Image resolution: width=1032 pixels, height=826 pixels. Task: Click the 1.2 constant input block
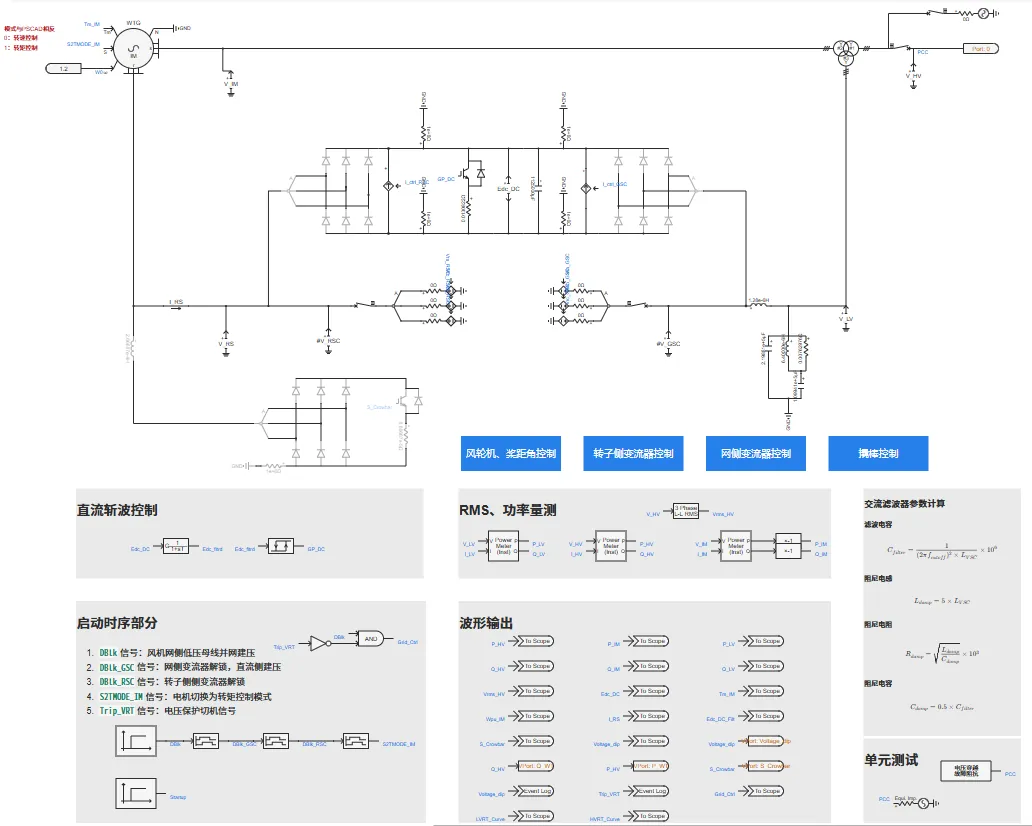tap(63, 68)
